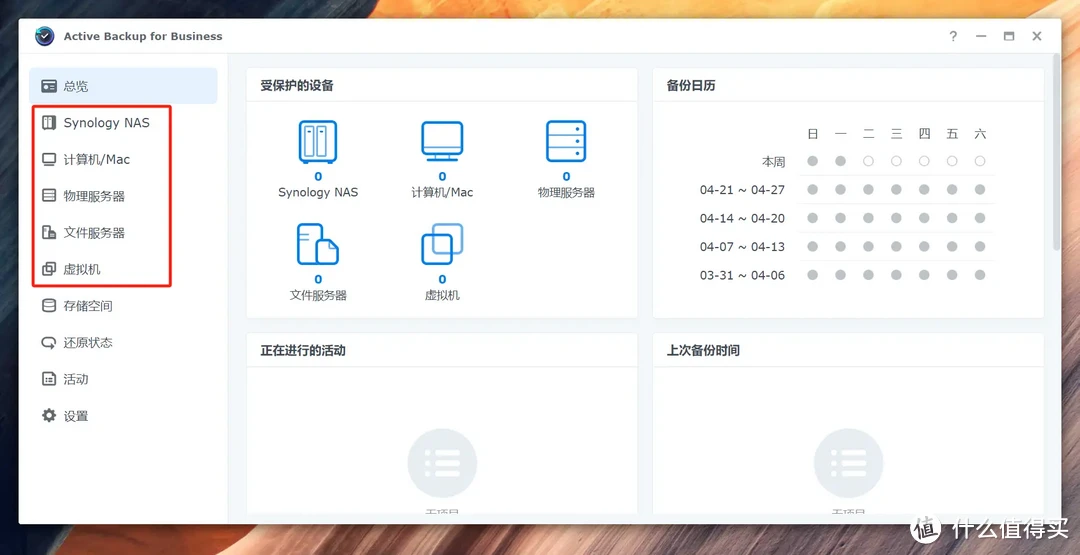Click the 物理服务器 server icon in protected devices

pos(566,142)
